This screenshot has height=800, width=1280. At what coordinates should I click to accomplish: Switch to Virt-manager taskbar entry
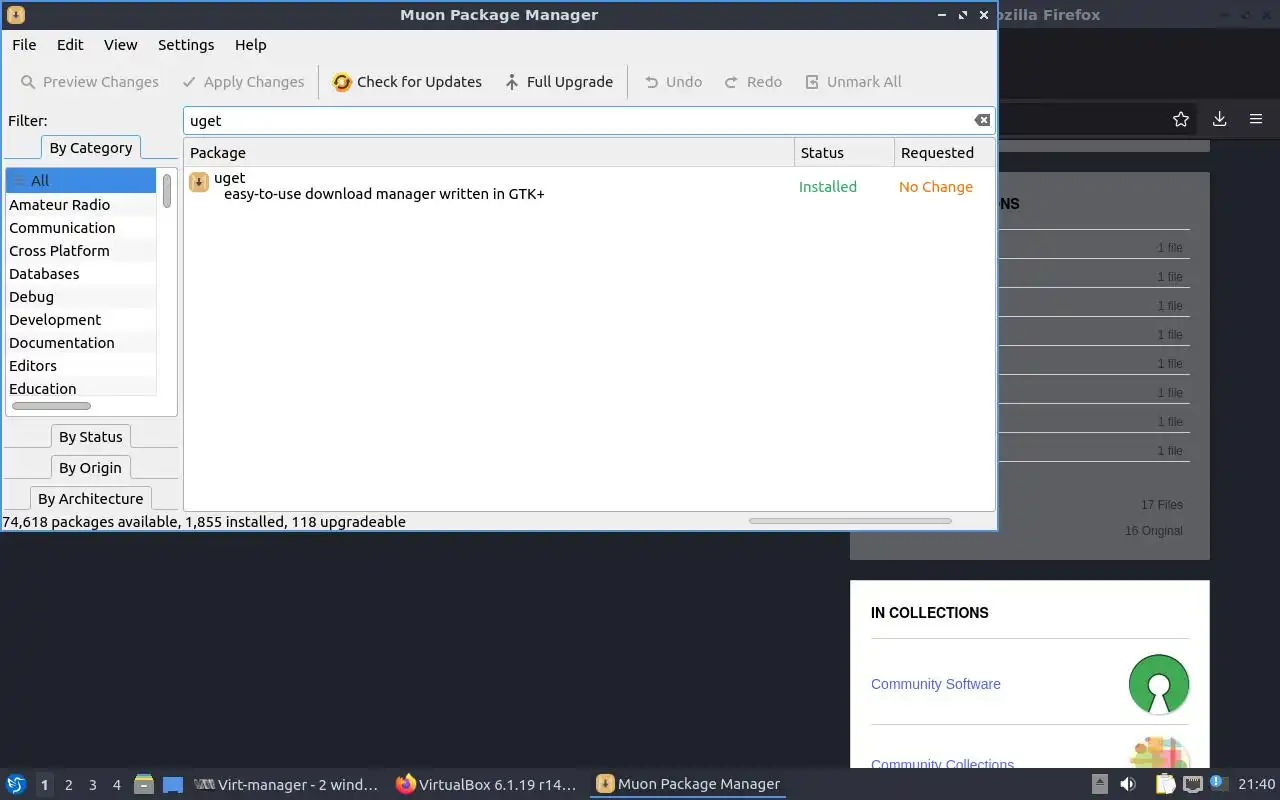pos(286,785)
